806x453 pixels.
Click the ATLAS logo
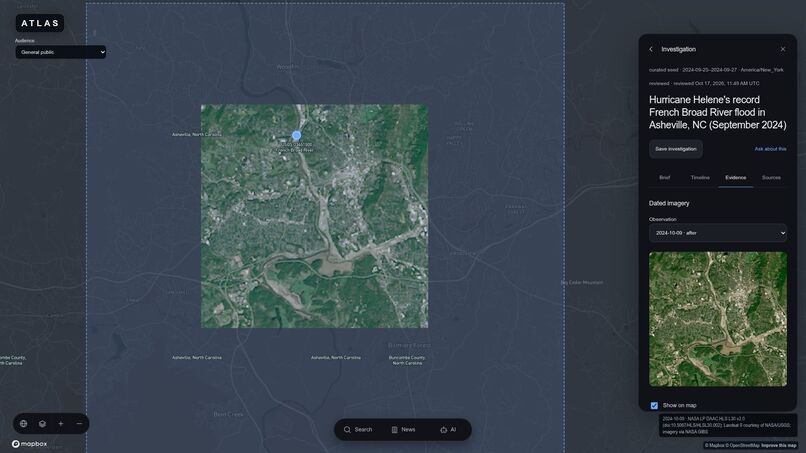tap(40, 23)
